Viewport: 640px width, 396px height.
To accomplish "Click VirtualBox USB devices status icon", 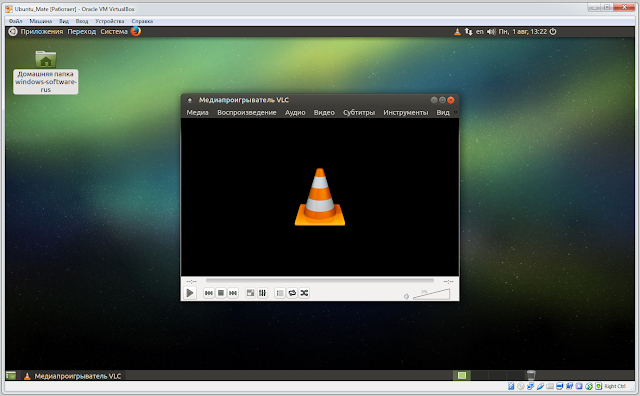I will (x=540, y=386).
